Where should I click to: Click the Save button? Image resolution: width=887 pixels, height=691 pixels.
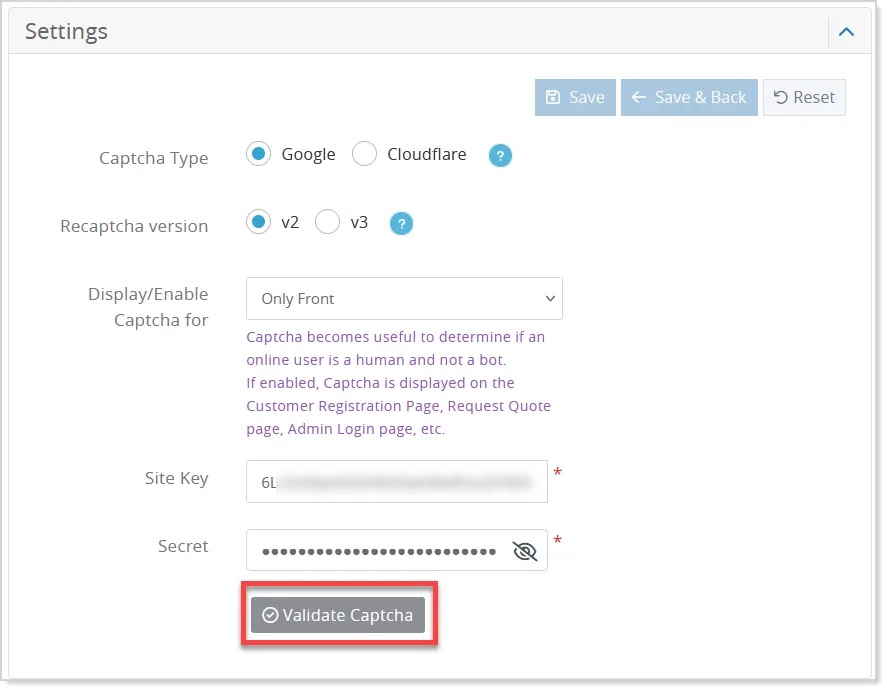point(575,97)
